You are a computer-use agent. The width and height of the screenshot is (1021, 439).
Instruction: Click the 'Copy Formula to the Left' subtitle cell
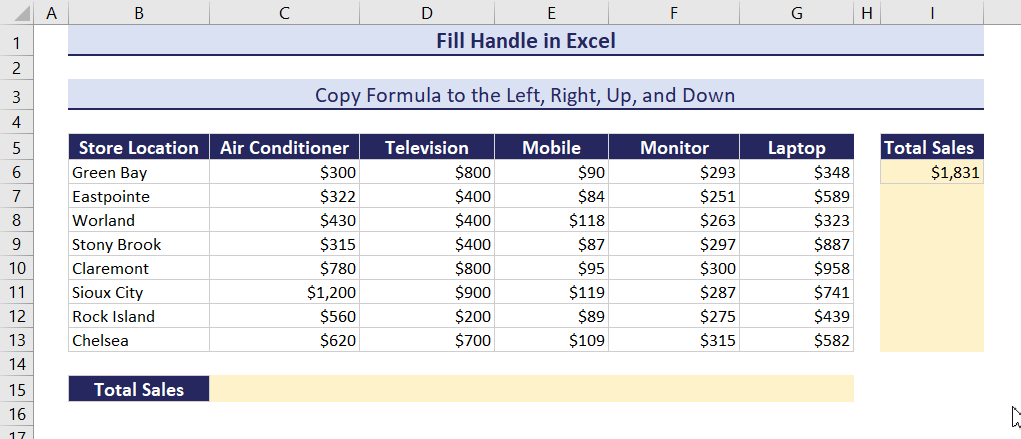point(525,96)
